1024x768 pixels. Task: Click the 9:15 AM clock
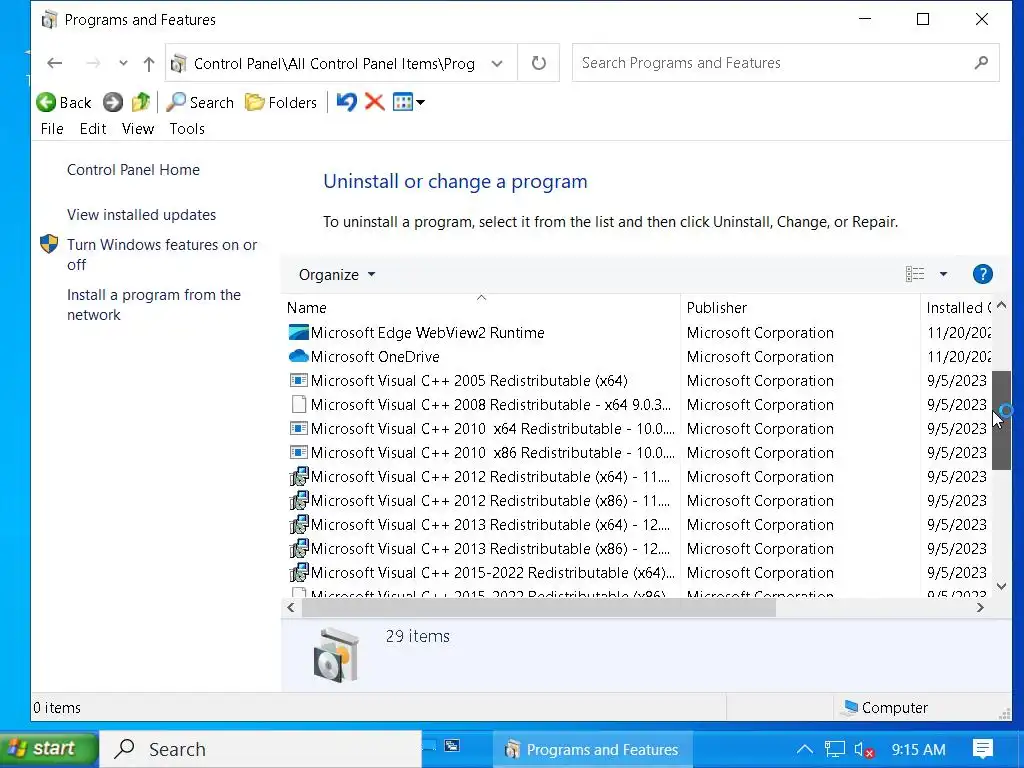918,750
